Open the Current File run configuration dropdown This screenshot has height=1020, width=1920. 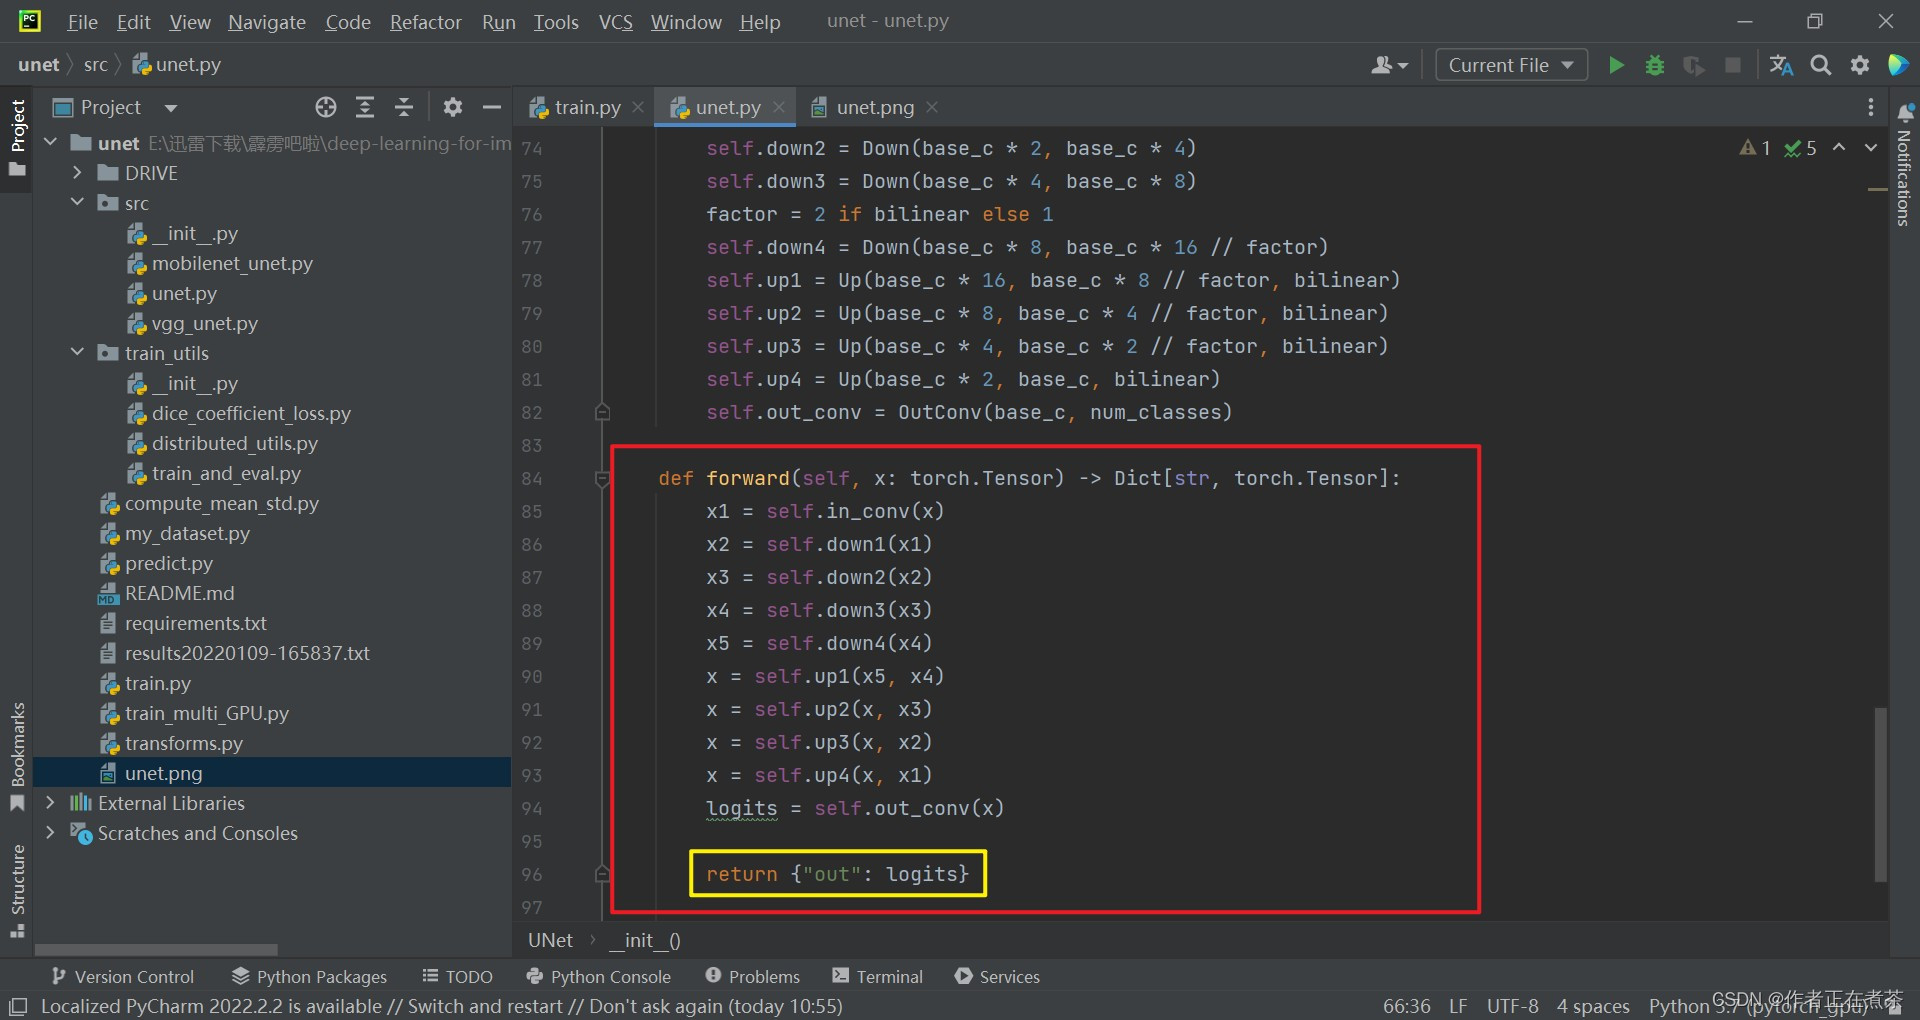point(1511,65)
